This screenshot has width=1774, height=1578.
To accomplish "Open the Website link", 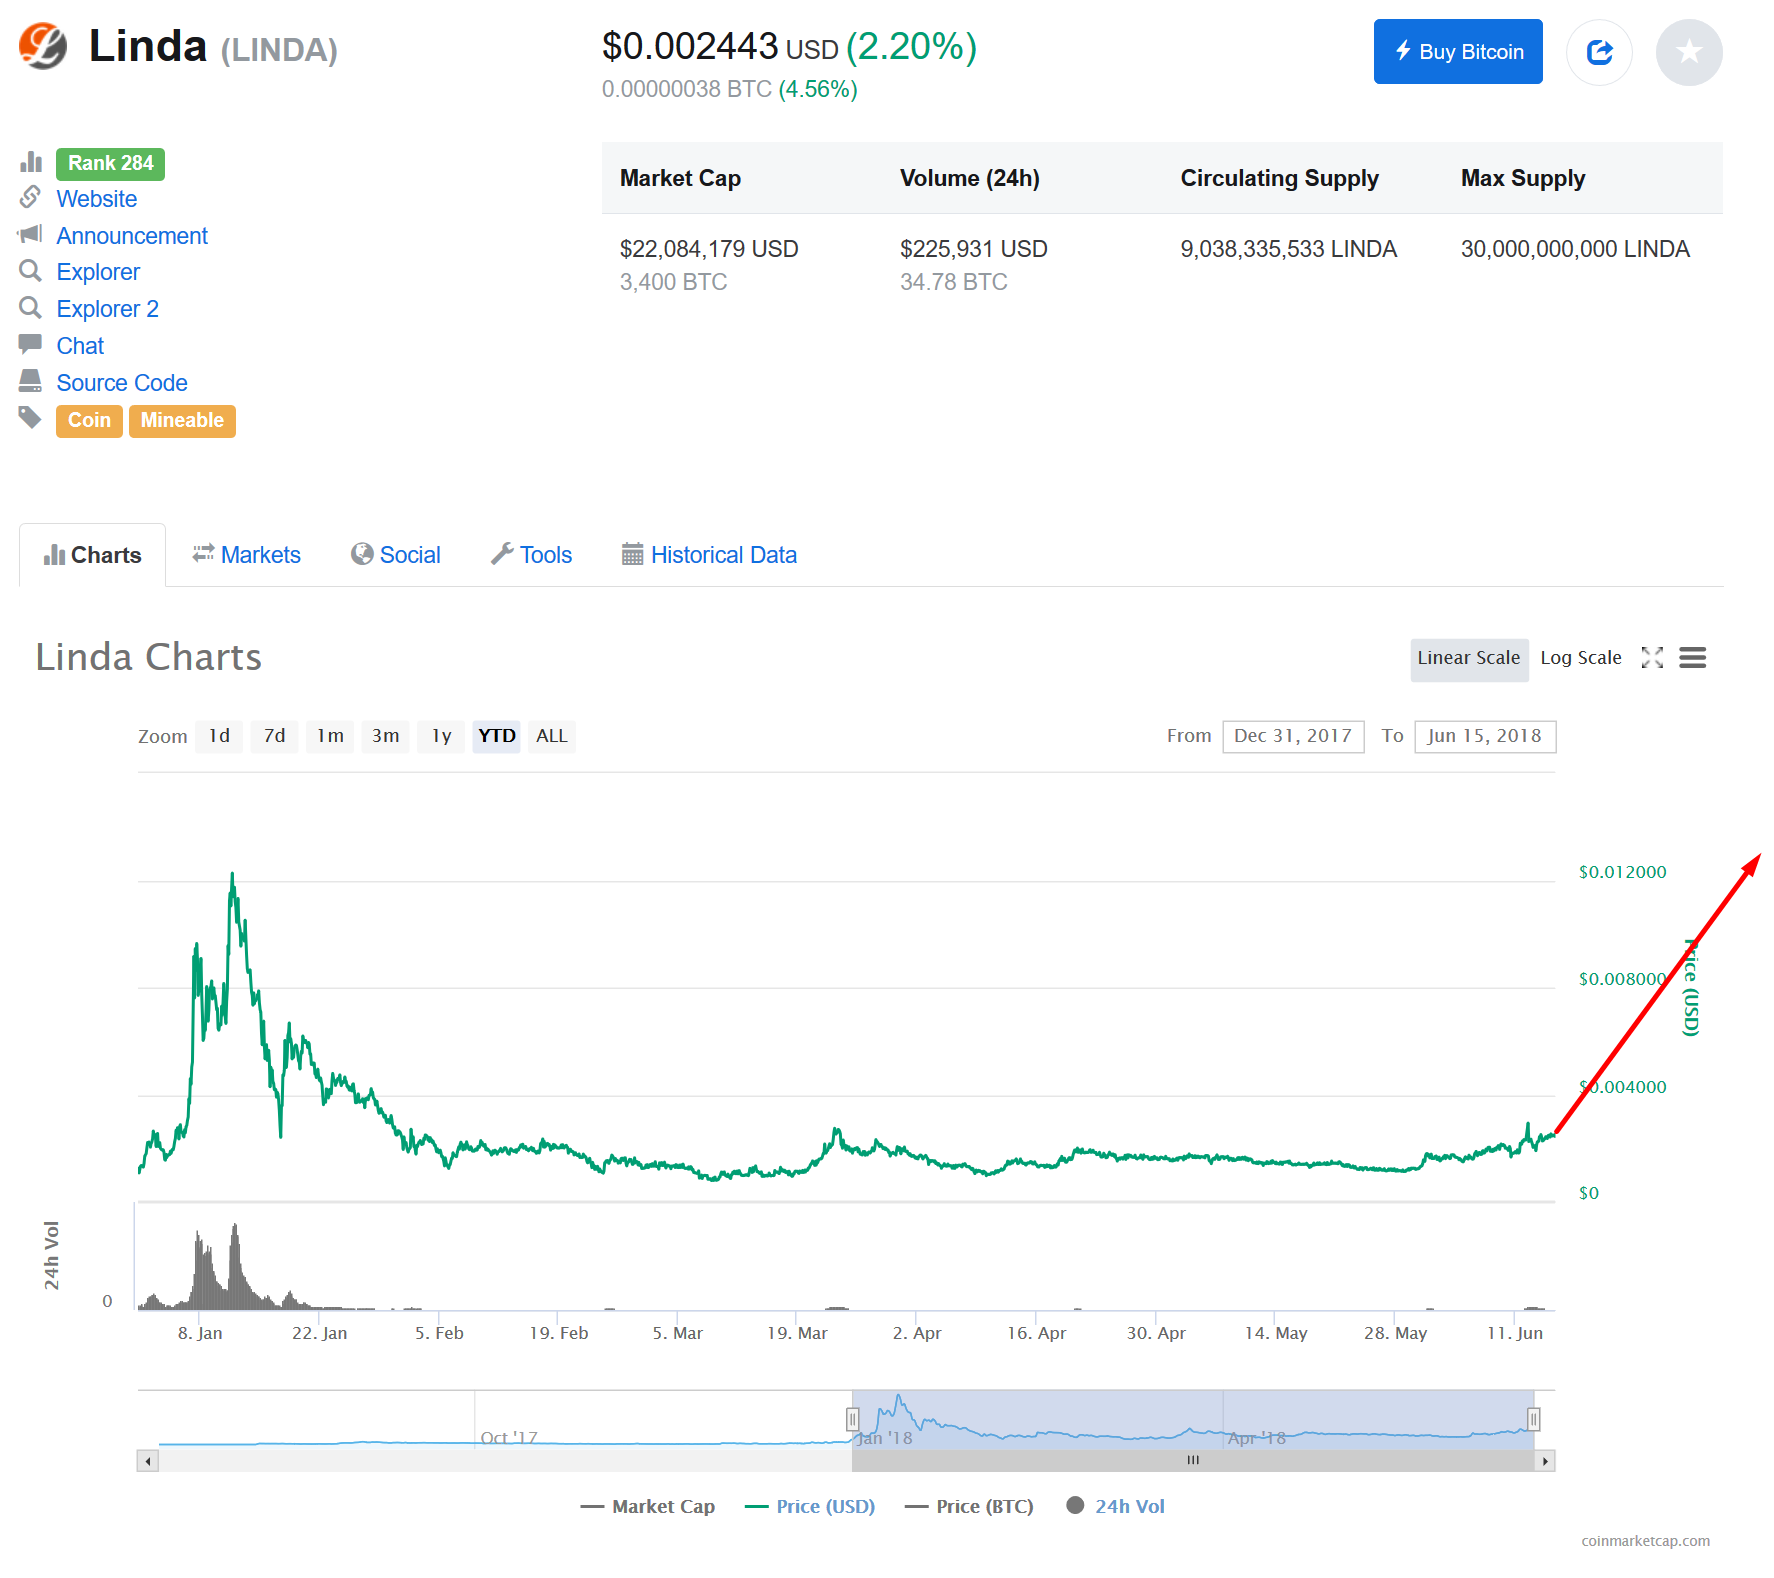I will (97, 199).
